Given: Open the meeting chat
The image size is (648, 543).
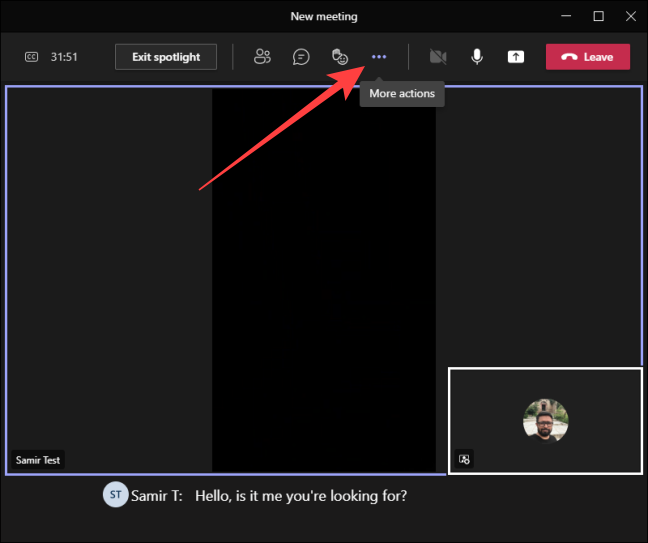Looking at the screenshot, I should pyautogui.click(x=301, y=57).
